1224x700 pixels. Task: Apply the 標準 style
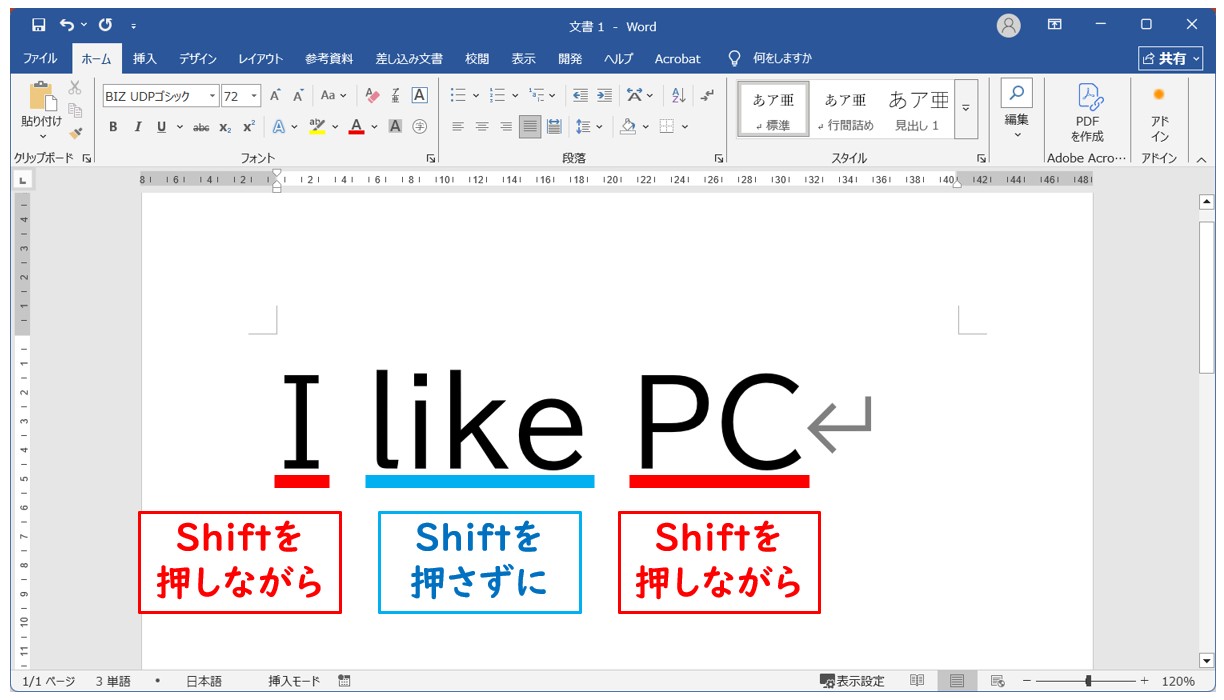(x=773, y=110)
